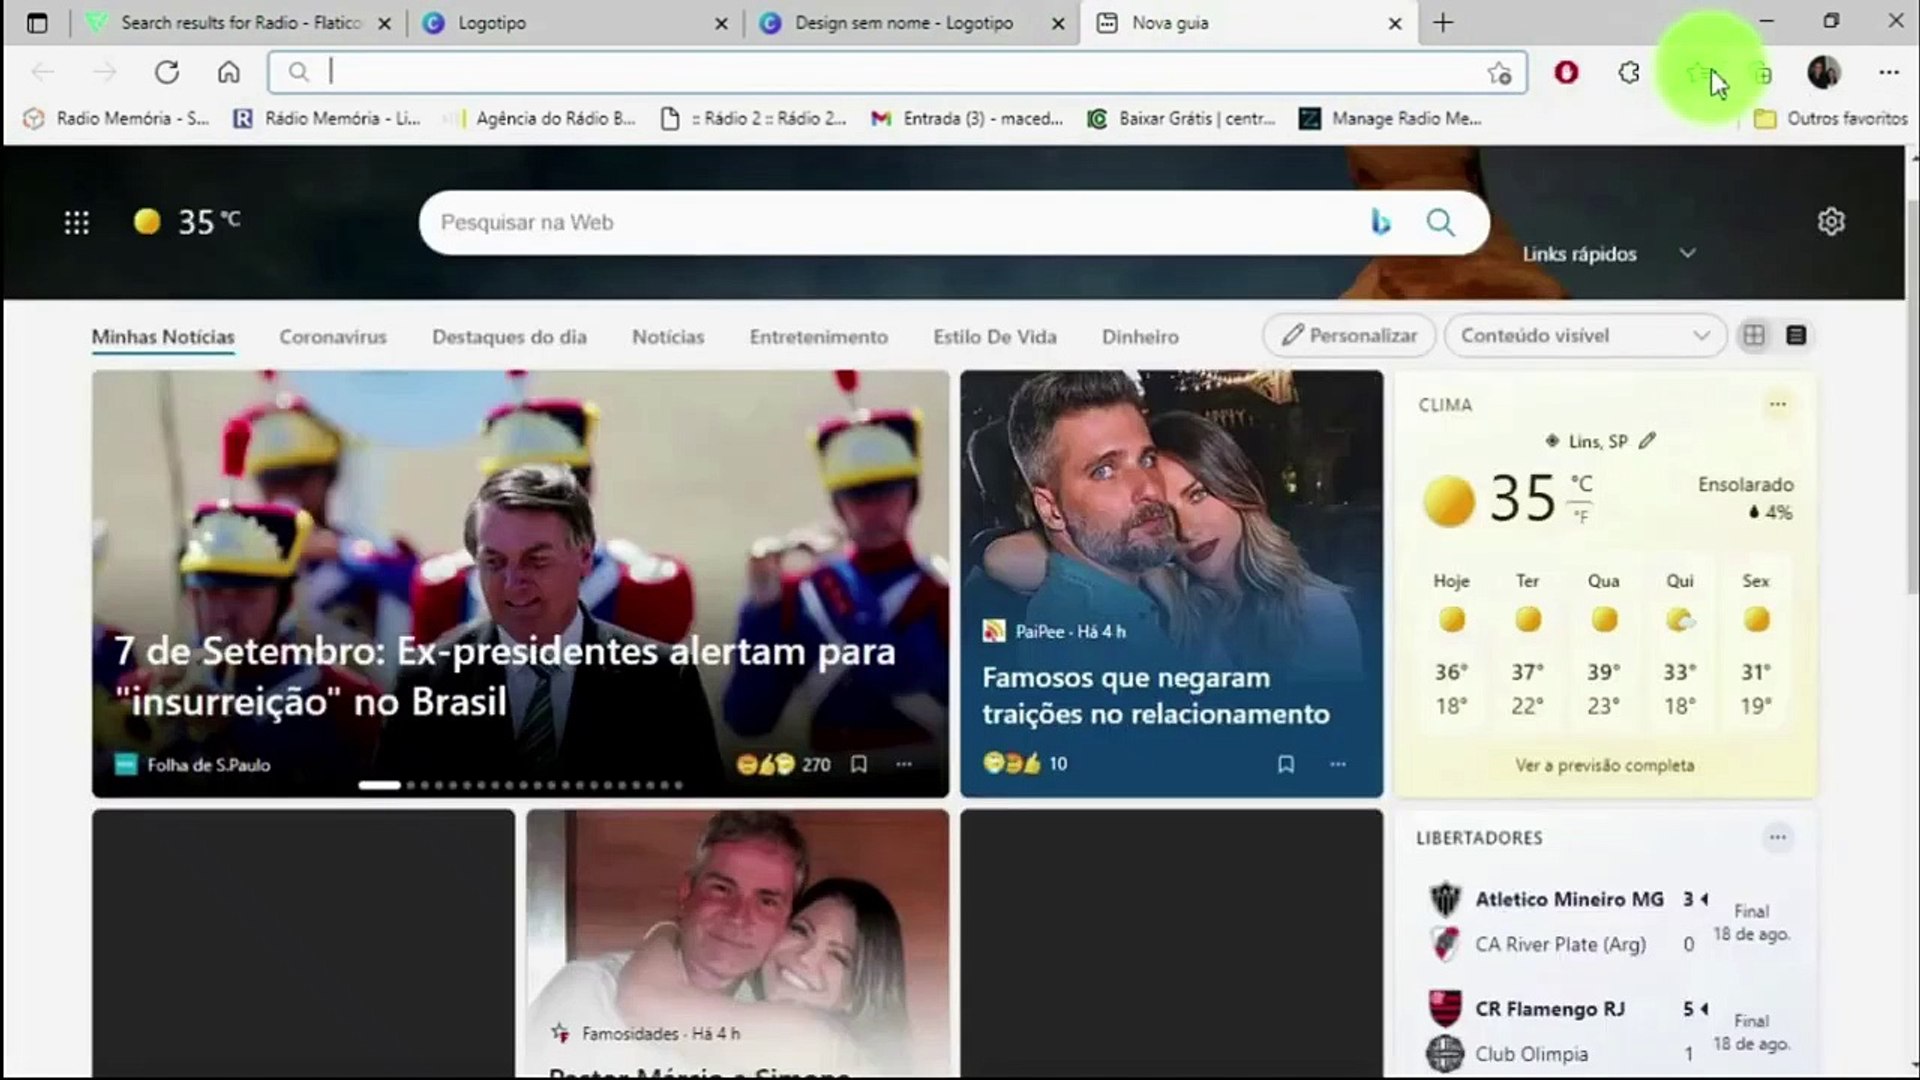The width and height of the screenshot is (1920, 1080).
Task: Click the Bing logo in search box
Action: click(x=1381, y=222)
